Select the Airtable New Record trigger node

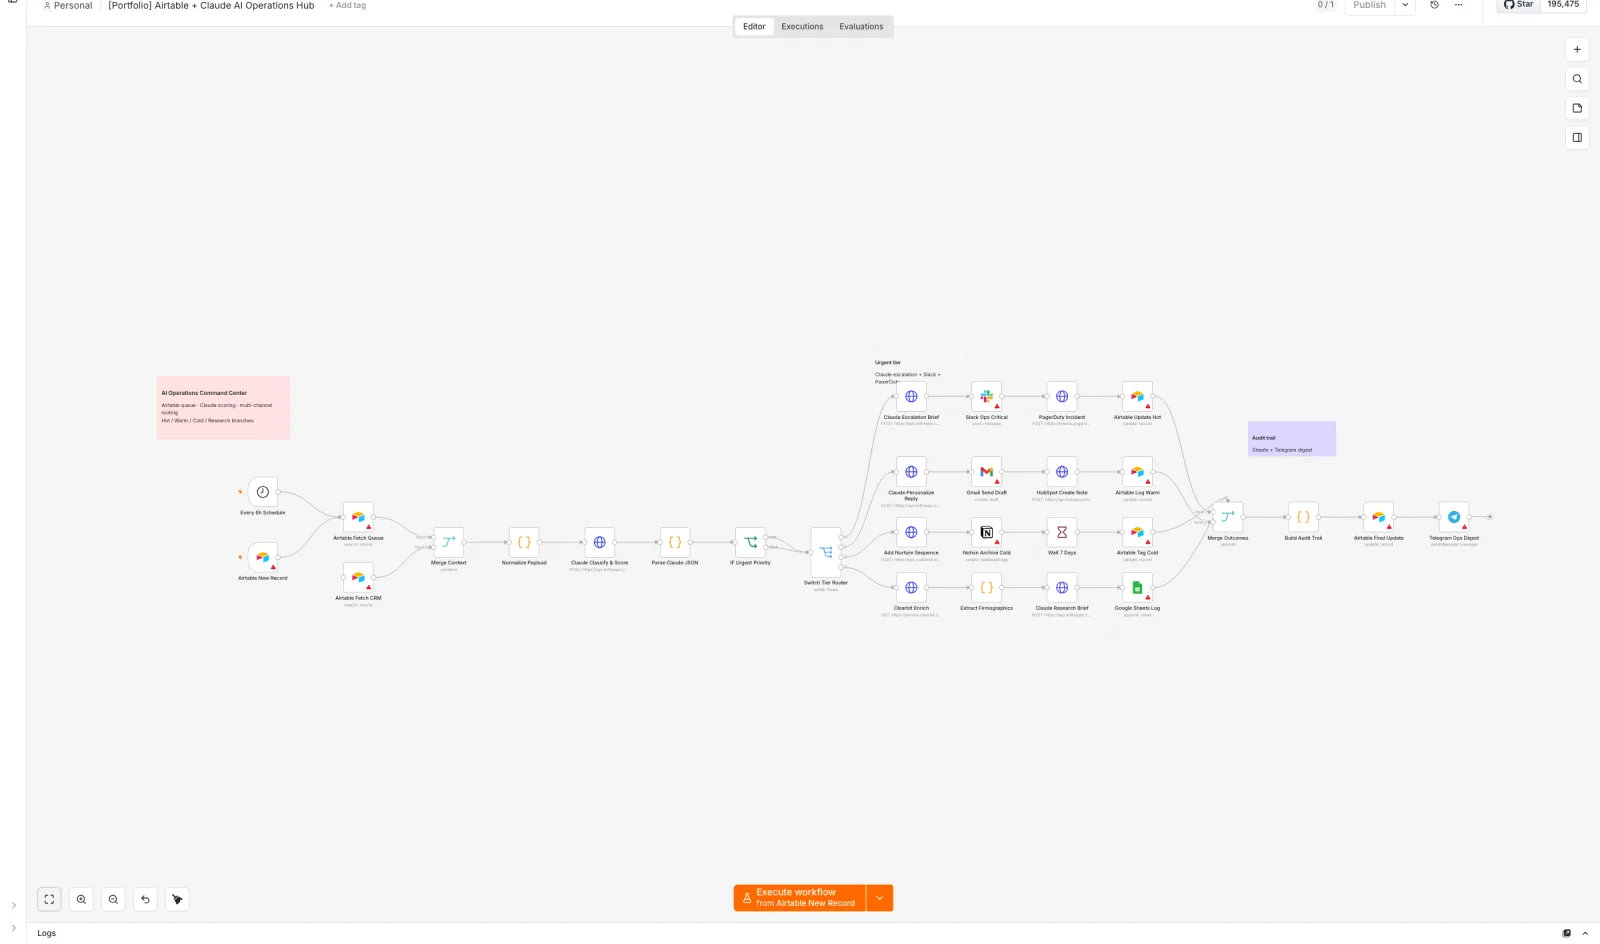[x=262, y=557]
